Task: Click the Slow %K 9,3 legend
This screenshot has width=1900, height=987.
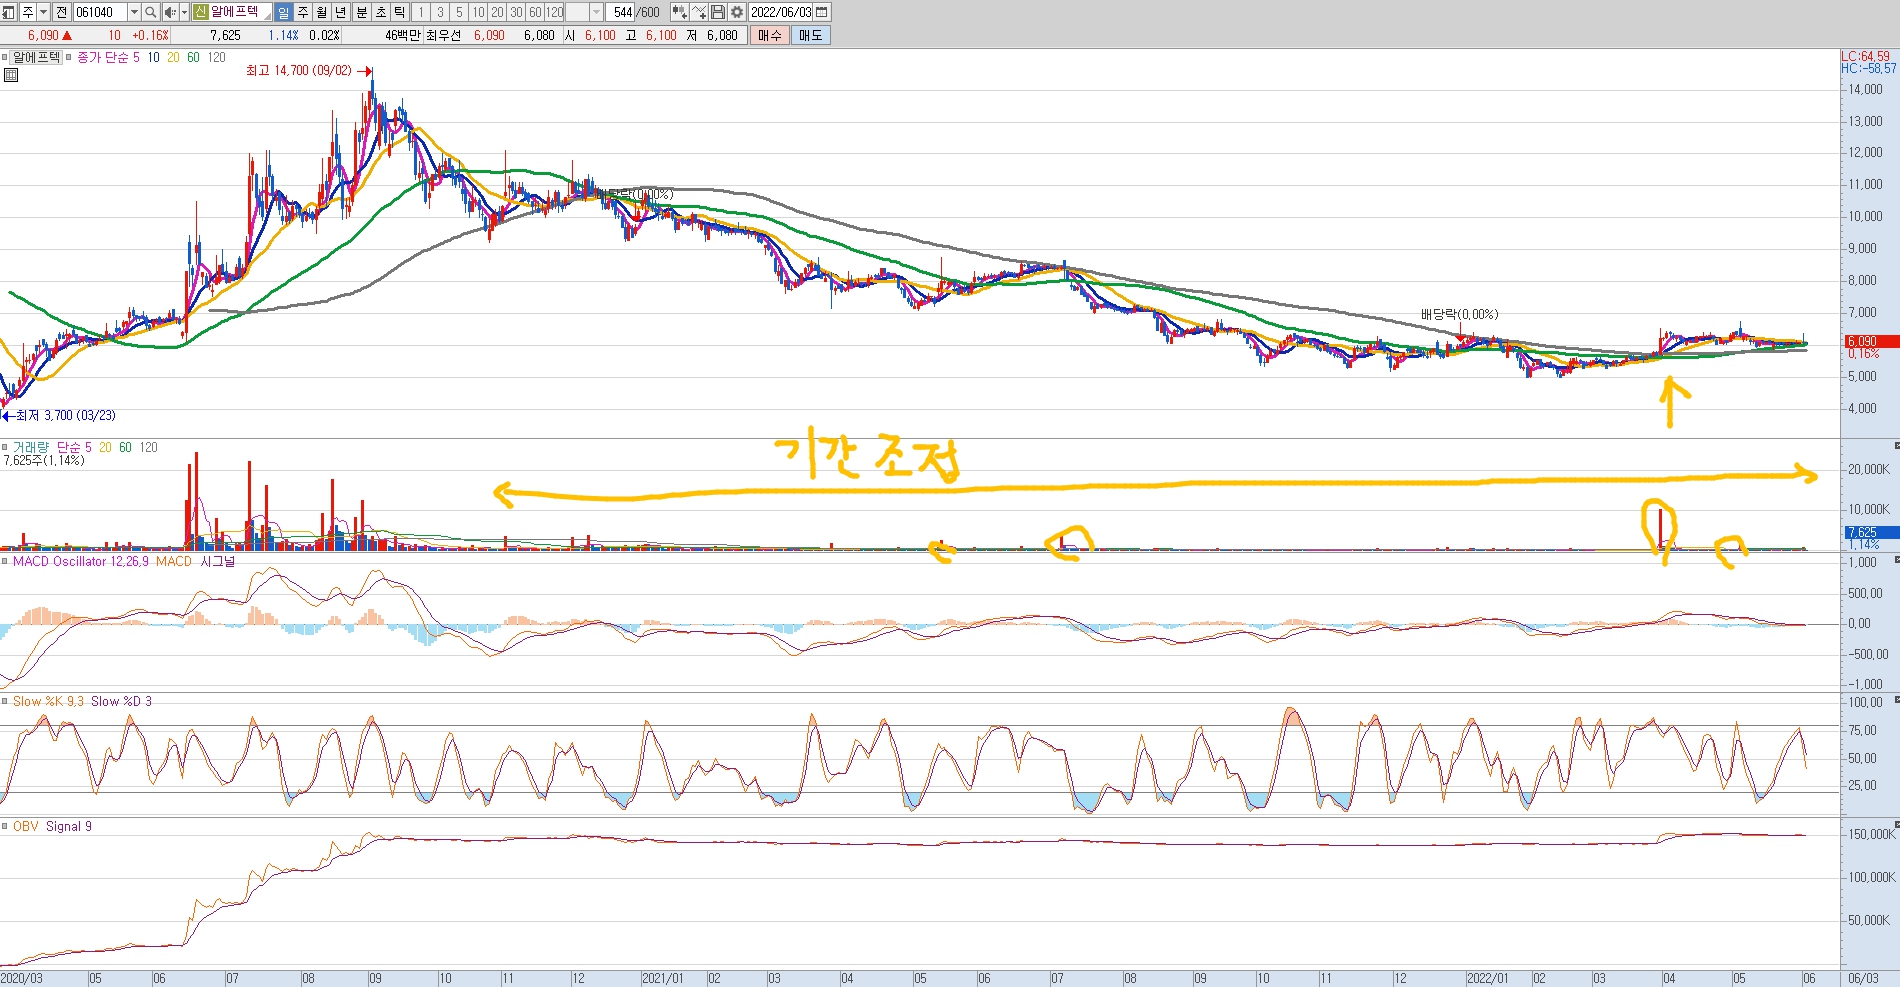Action: [48, 701]
